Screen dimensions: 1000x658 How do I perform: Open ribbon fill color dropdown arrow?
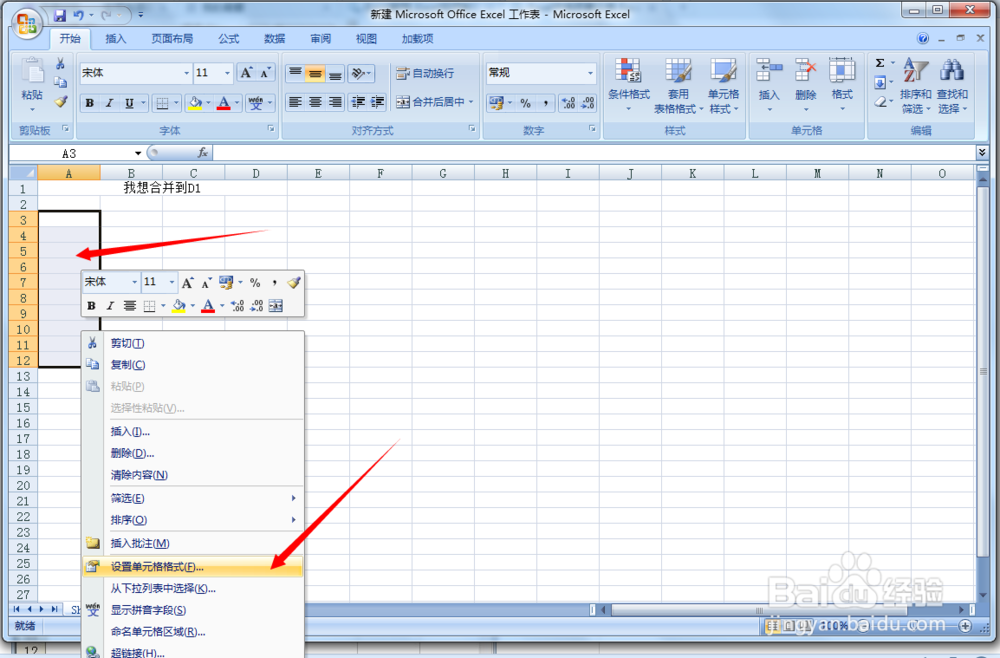pyautogui.click(x=209, y=103)
